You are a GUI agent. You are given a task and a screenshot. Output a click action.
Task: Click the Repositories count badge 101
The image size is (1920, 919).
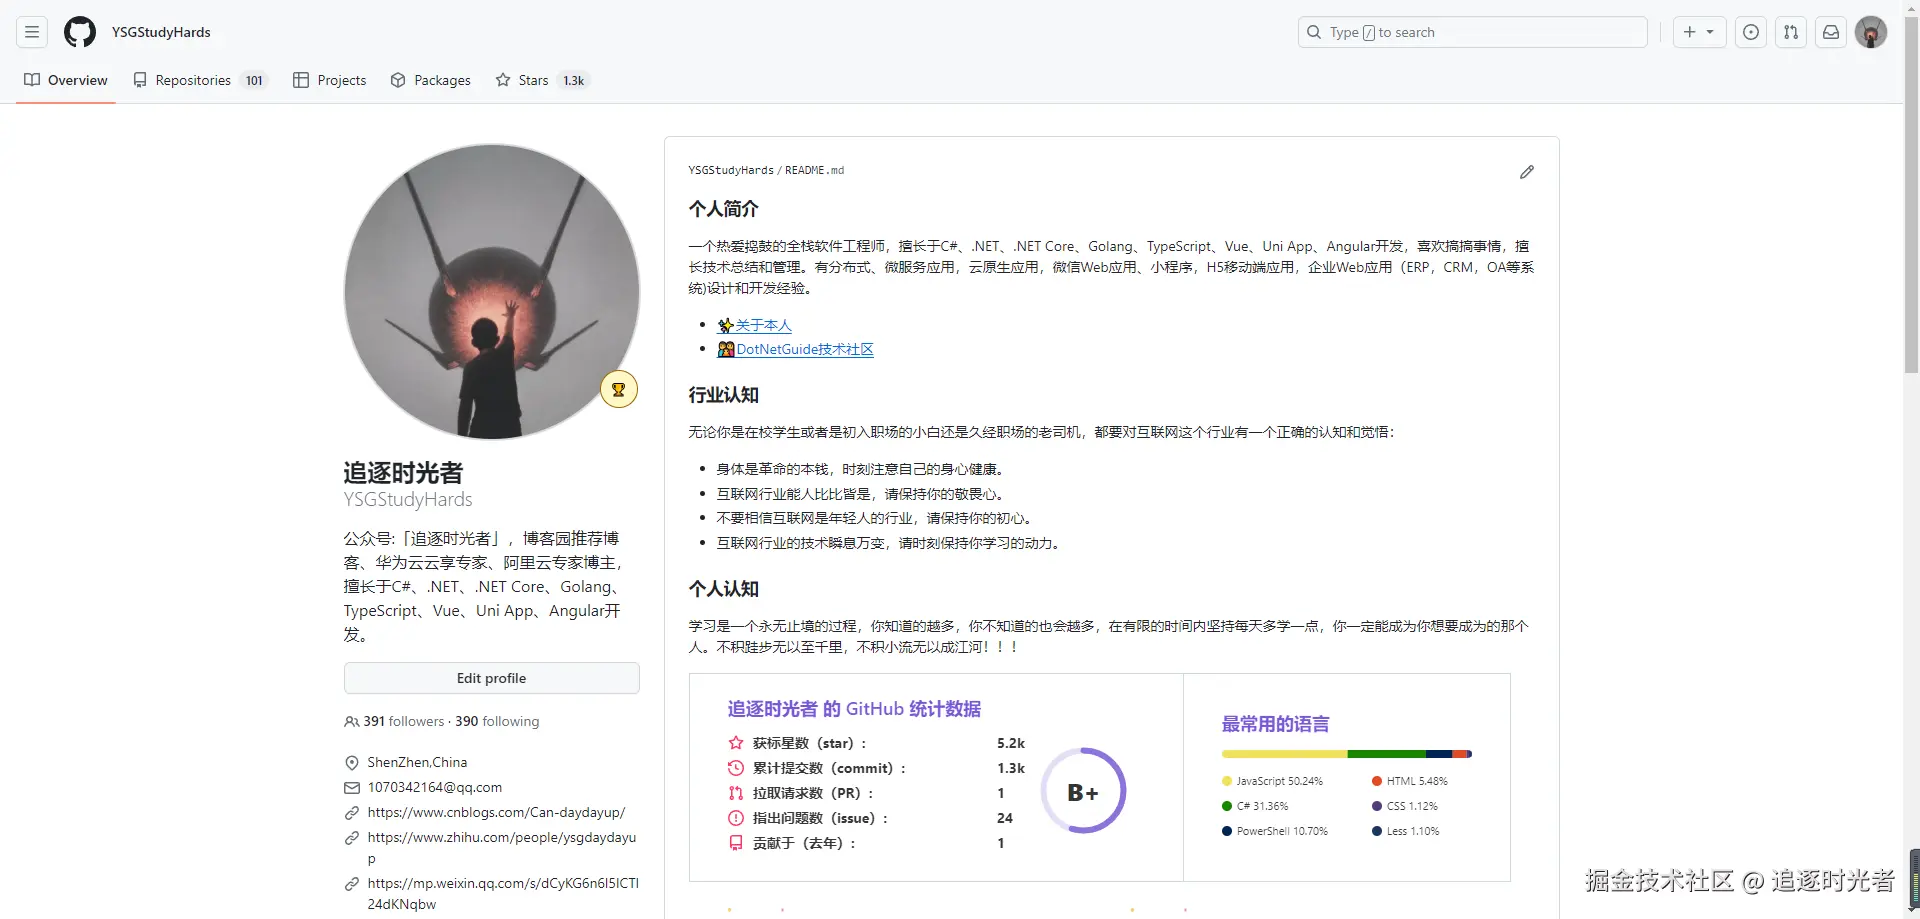click(254, 80)
